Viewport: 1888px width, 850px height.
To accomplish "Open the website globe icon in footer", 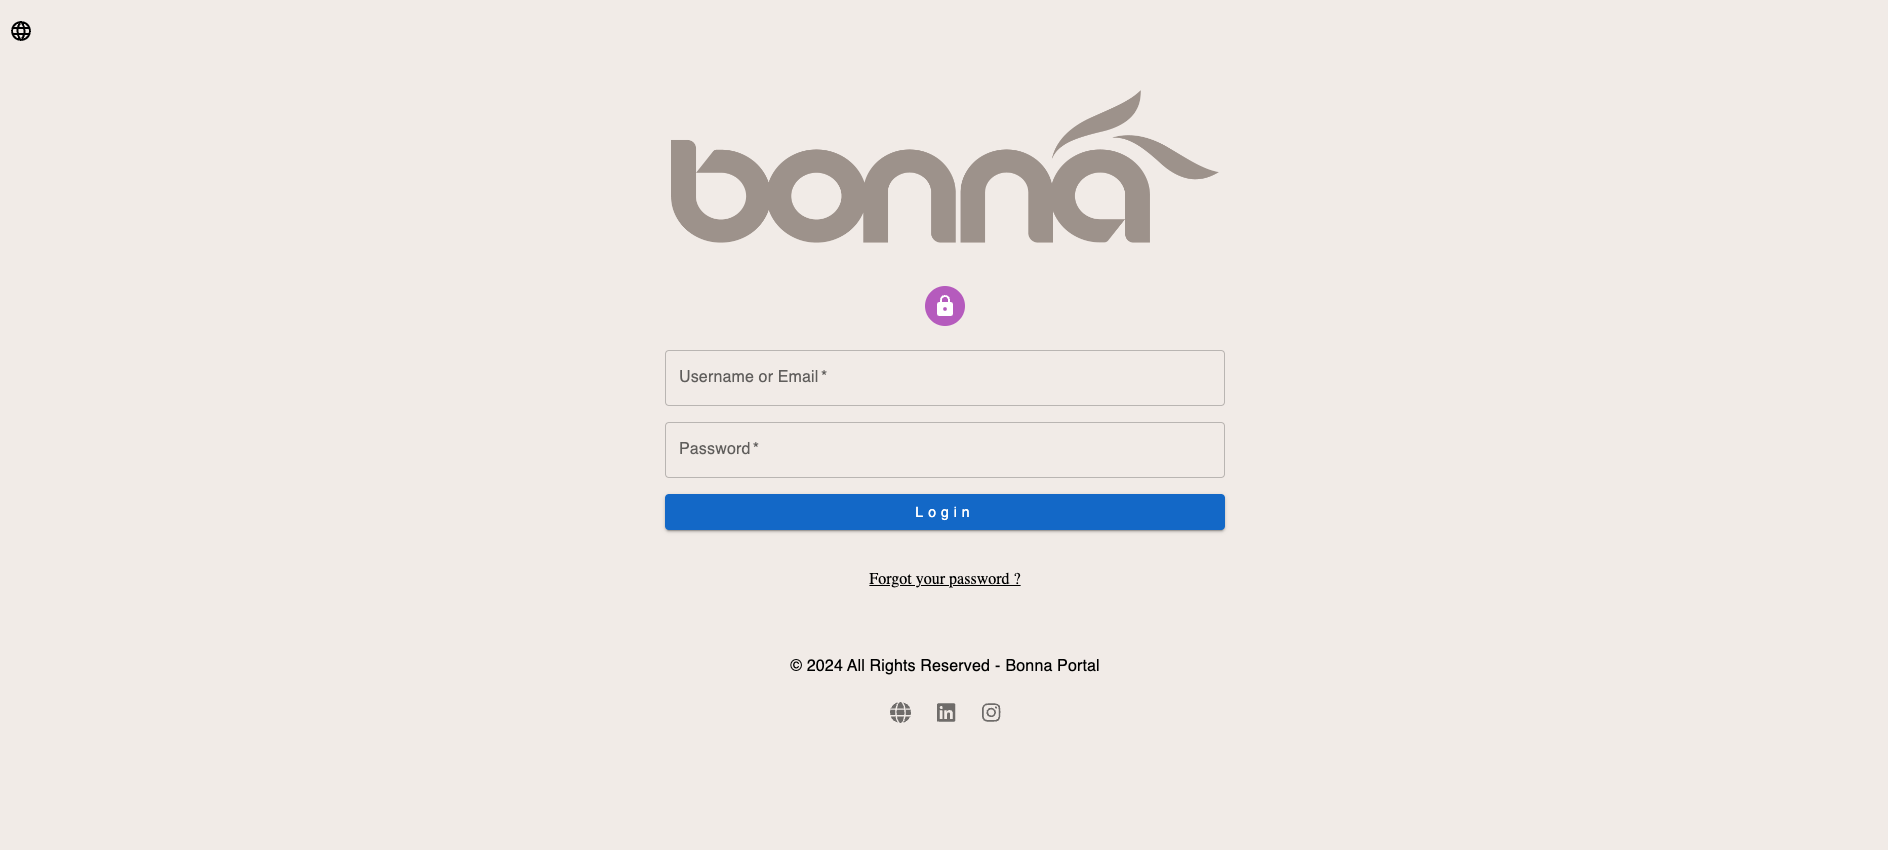I will [x=900, y=712].
